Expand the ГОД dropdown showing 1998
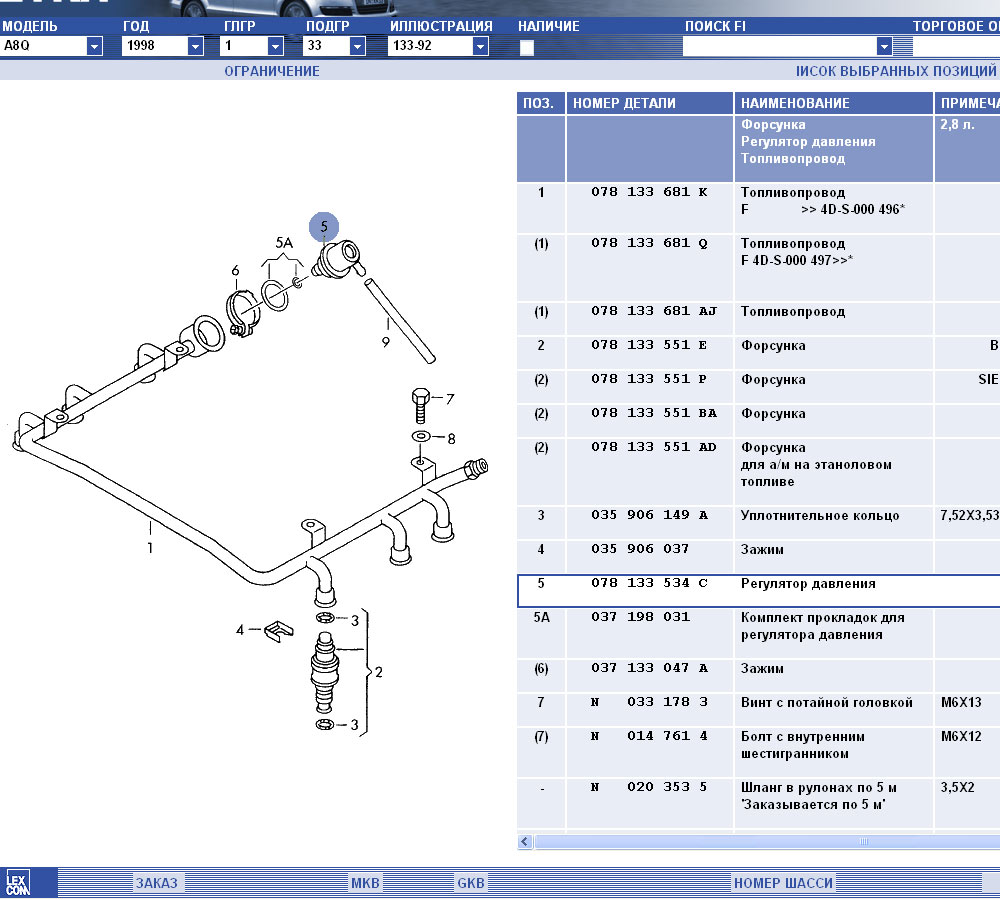 click(x=195, y=46)
